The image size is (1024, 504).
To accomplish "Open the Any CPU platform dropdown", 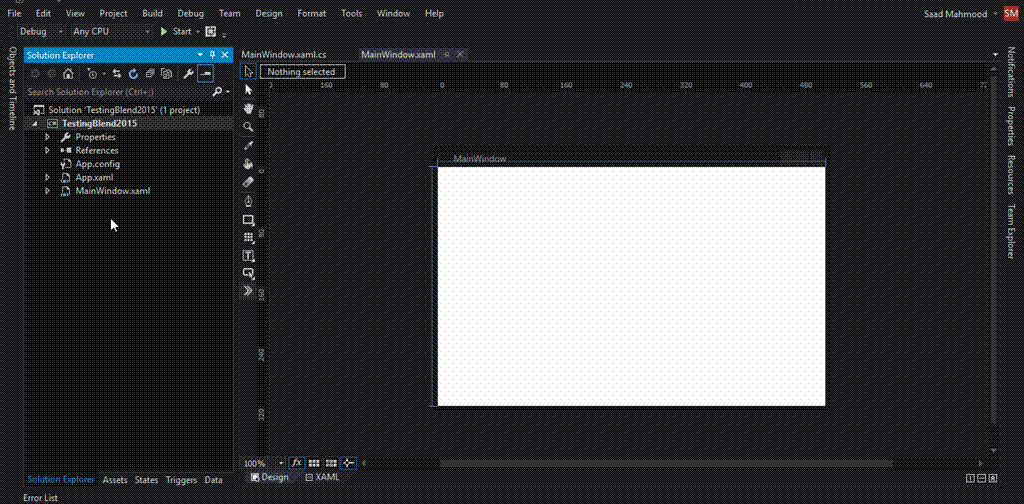I will coord(111,31).
